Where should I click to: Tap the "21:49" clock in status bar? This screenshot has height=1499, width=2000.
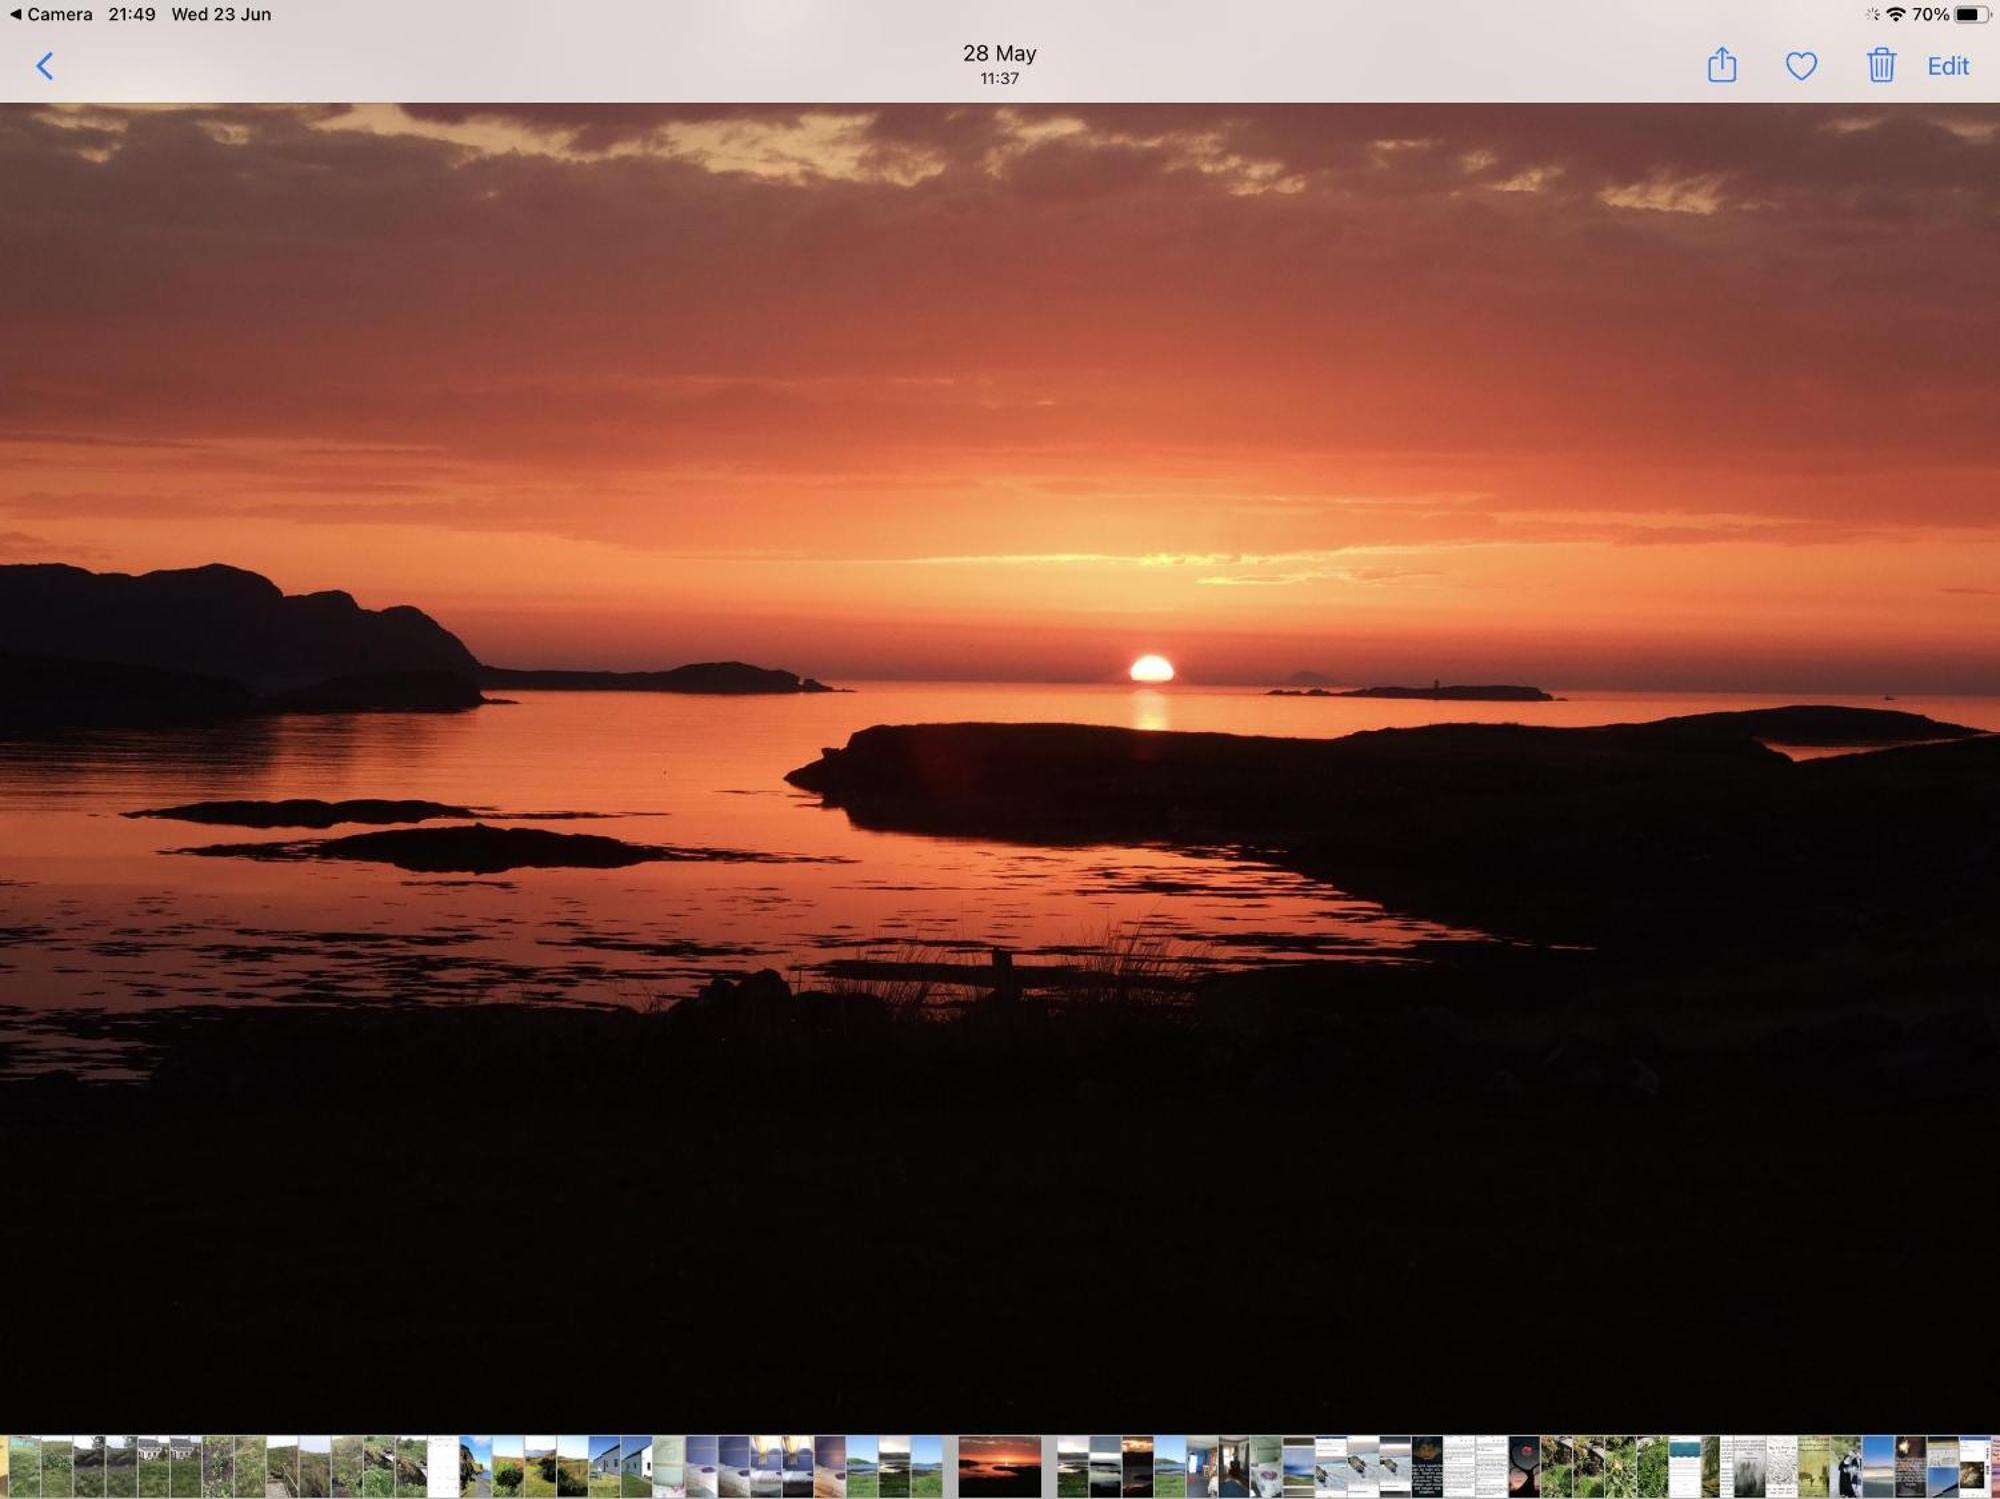pyautogui.click(x=132, y=14)
